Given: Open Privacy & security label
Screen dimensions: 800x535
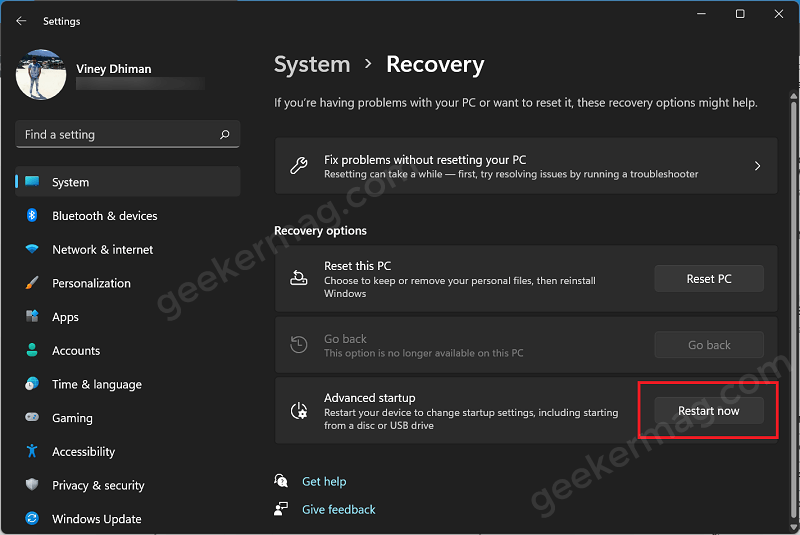Looking at the screenshot, I should click(x=98, y=486).
